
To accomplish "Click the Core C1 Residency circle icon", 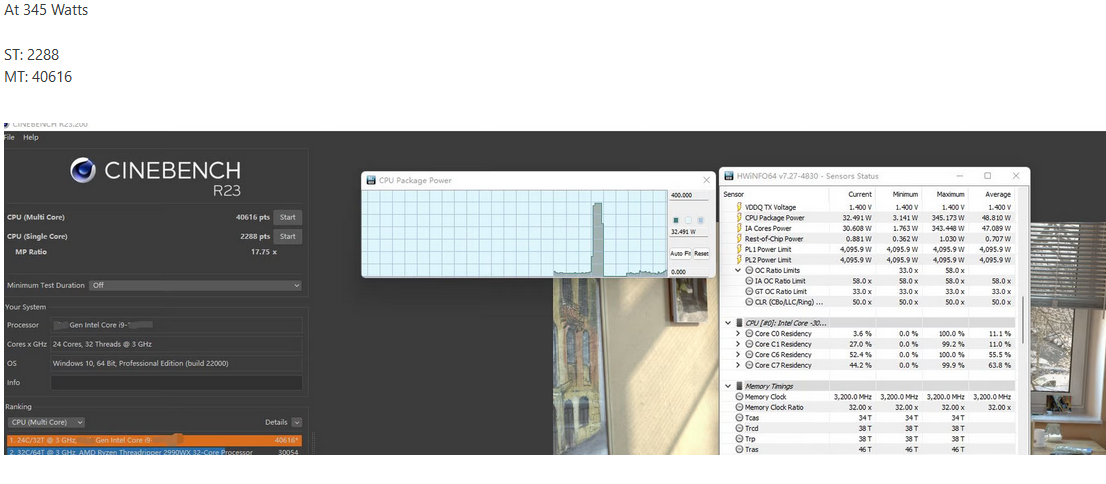I will [x=749, y=344].
